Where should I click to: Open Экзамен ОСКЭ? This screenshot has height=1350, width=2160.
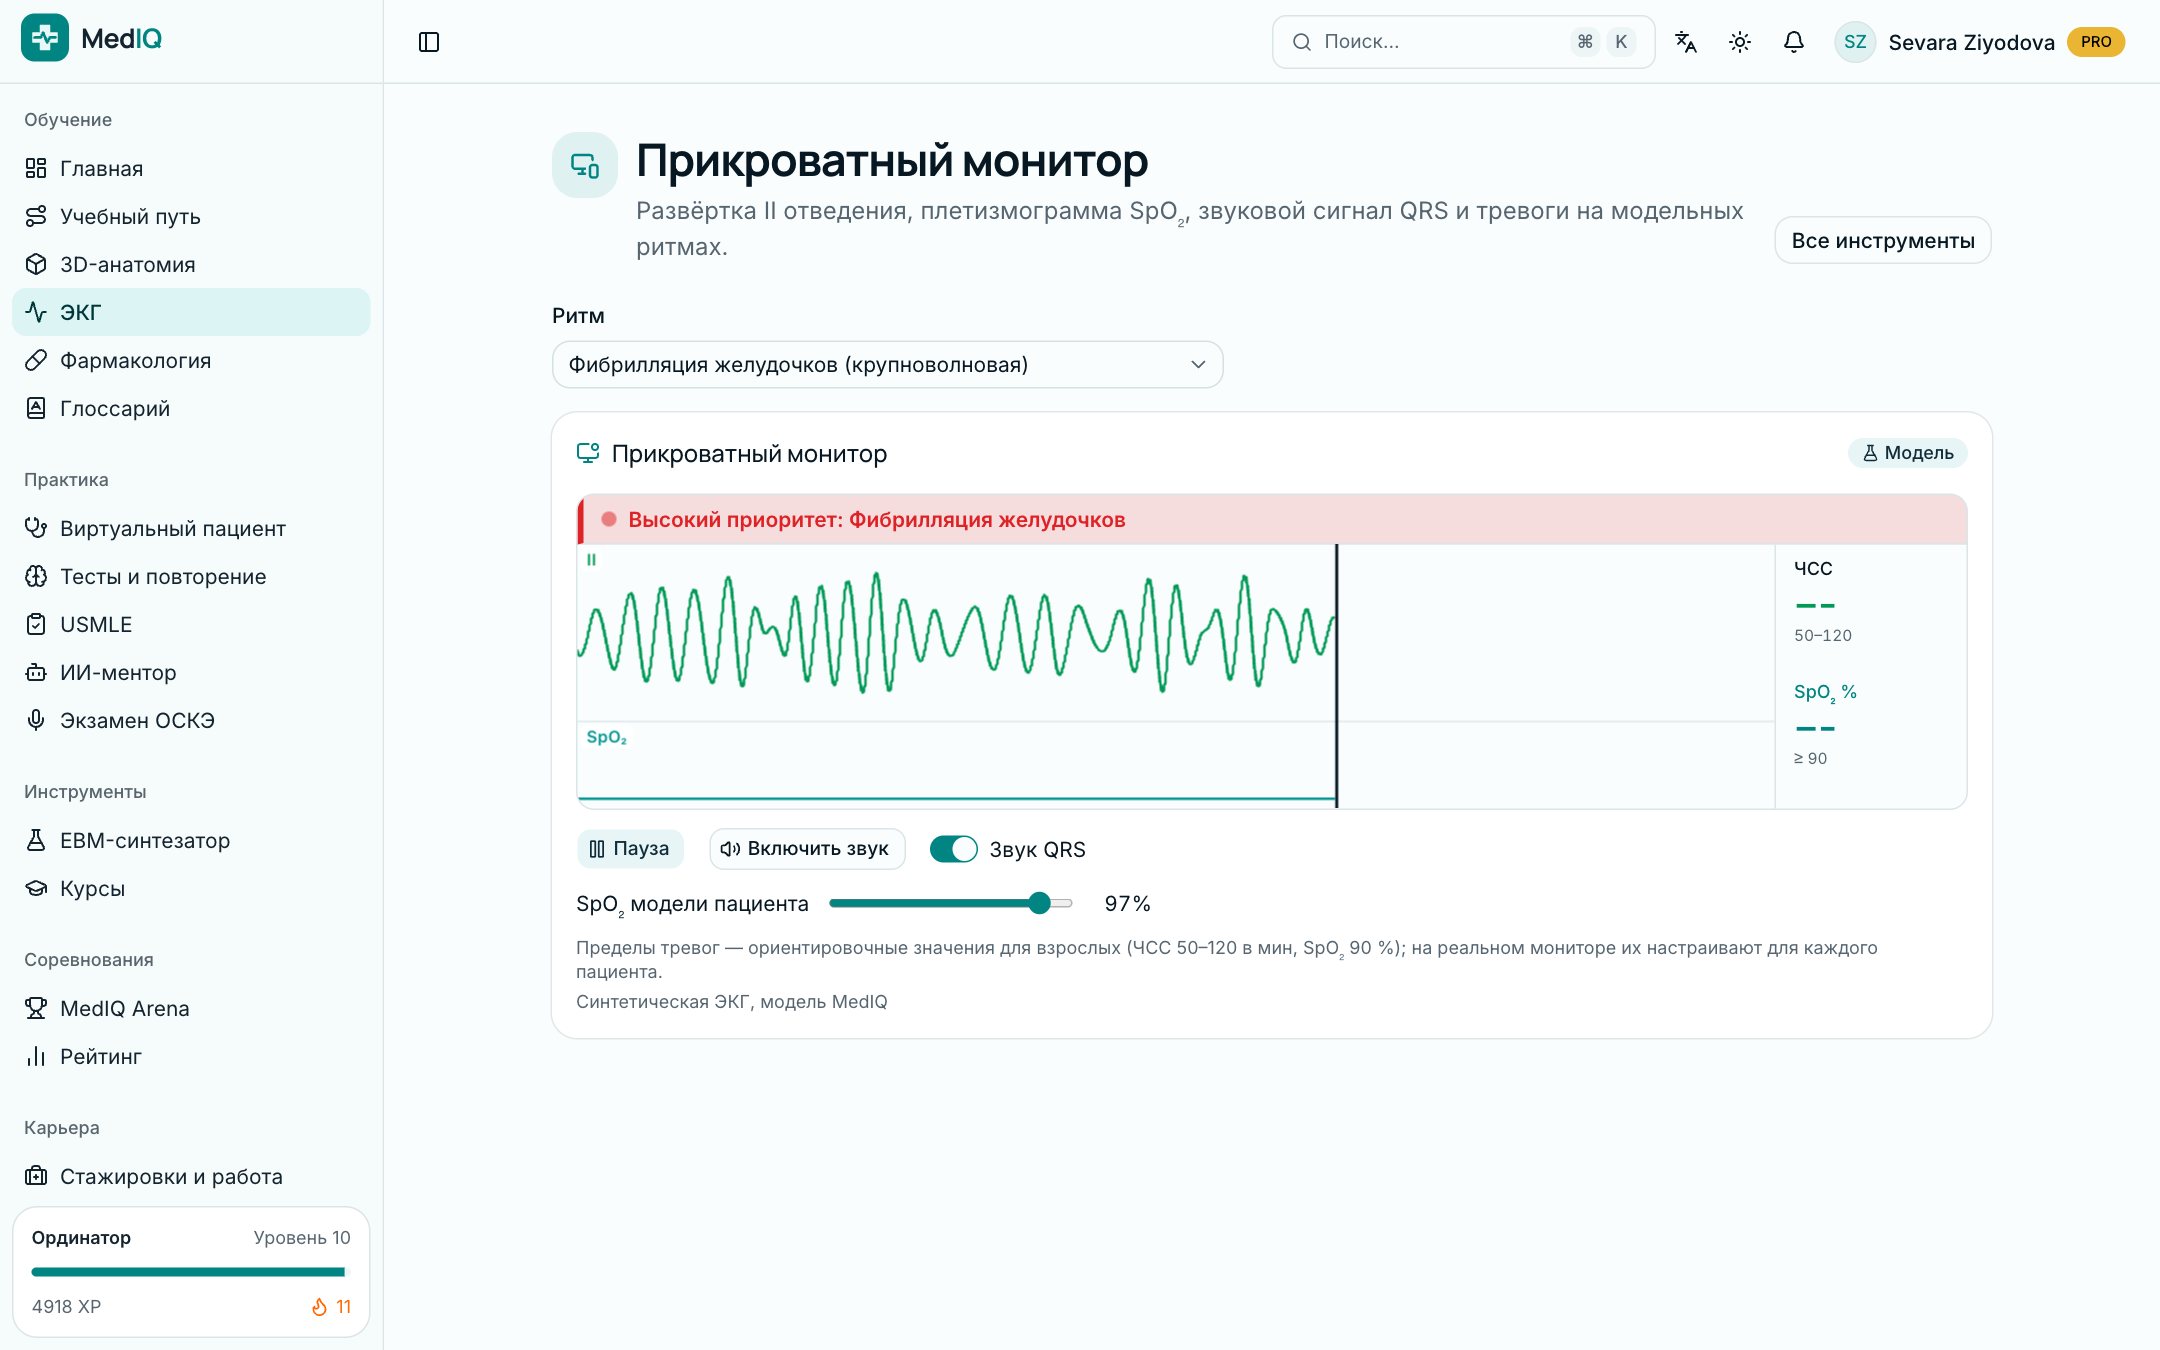(x=191, y=720)
